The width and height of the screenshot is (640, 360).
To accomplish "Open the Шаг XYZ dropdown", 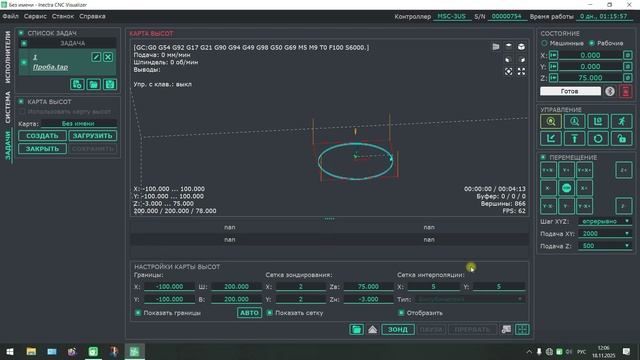I will point(605,221).
